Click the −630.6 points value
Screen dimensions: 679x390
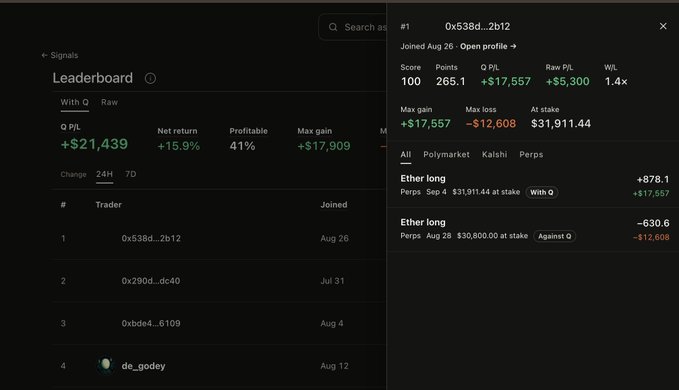pos(653,223)
